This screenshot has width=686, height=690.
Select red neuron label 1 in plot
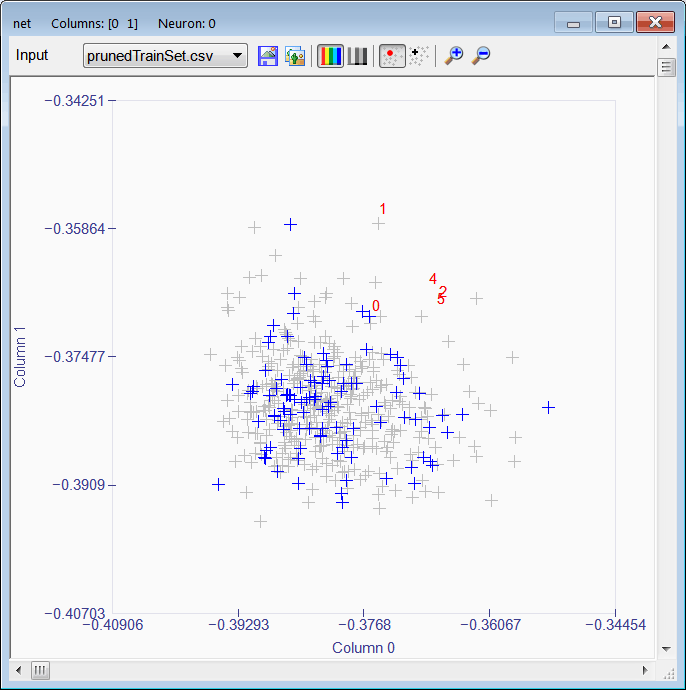(x=382, y=209)
